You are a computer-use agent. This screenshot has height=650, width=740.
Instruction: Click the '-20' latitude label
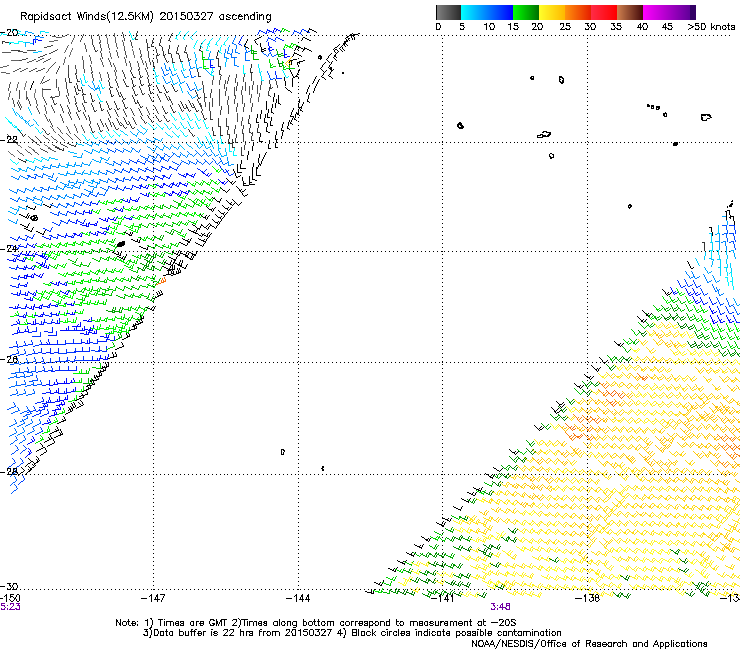coord(9,33)
